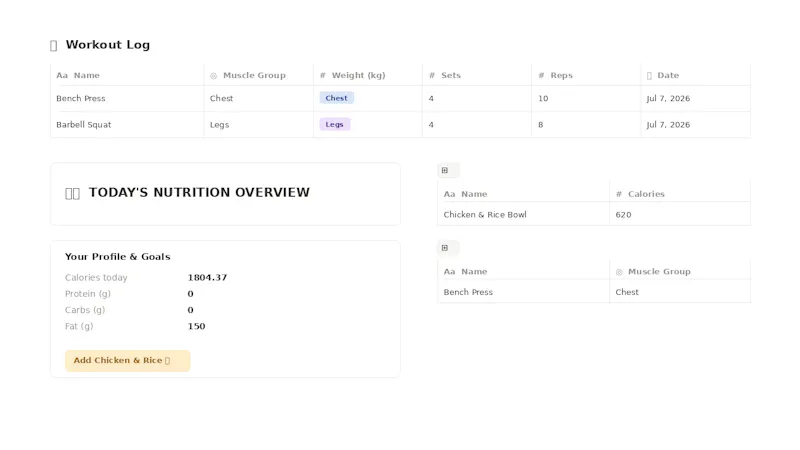
Task: Click the Fat (g) label
Action: point(79,327)
